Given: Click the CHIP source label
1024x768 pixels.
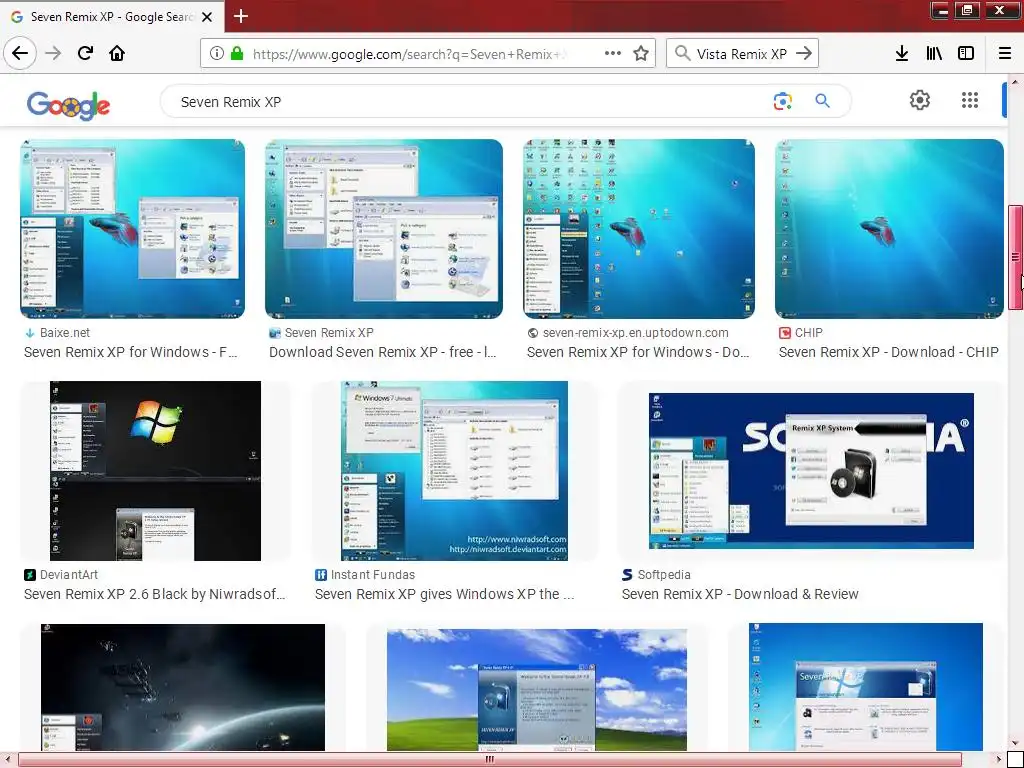Looking at the screenshot, I should 808,332.
